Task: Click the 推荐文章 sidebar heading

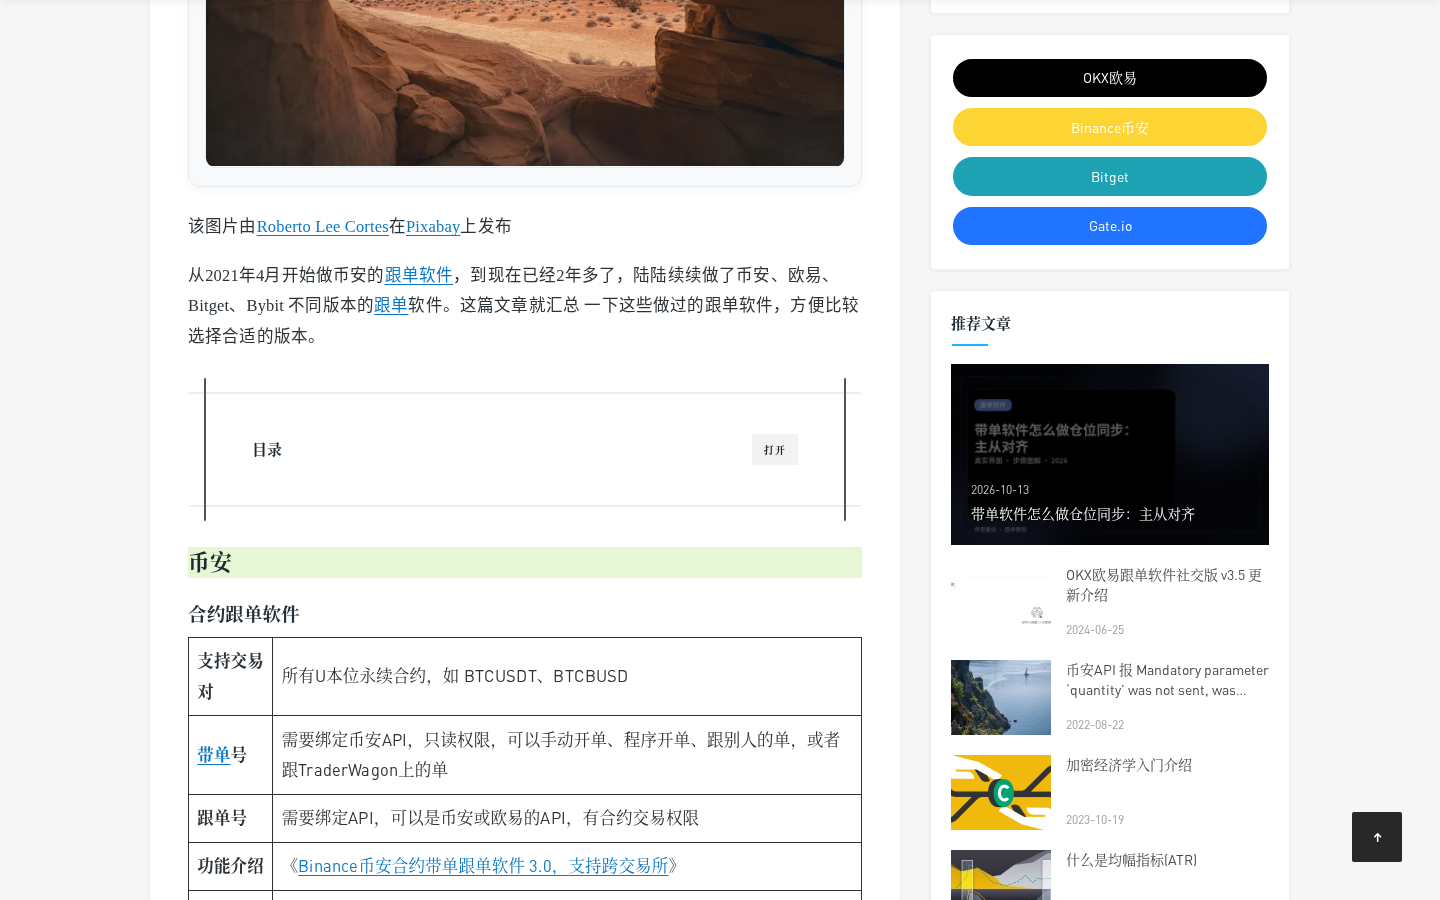Action: (x=981, y=323)
